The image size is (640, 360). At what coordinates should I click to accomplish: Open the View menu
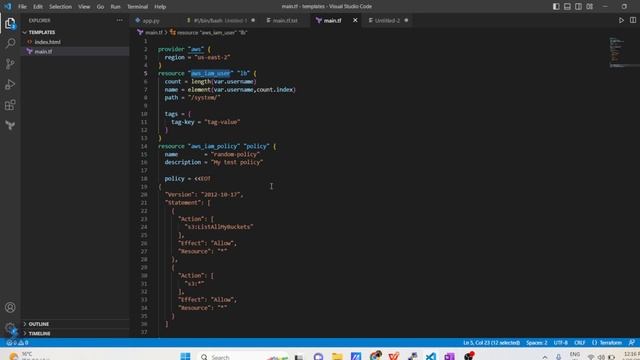[84, 7]
